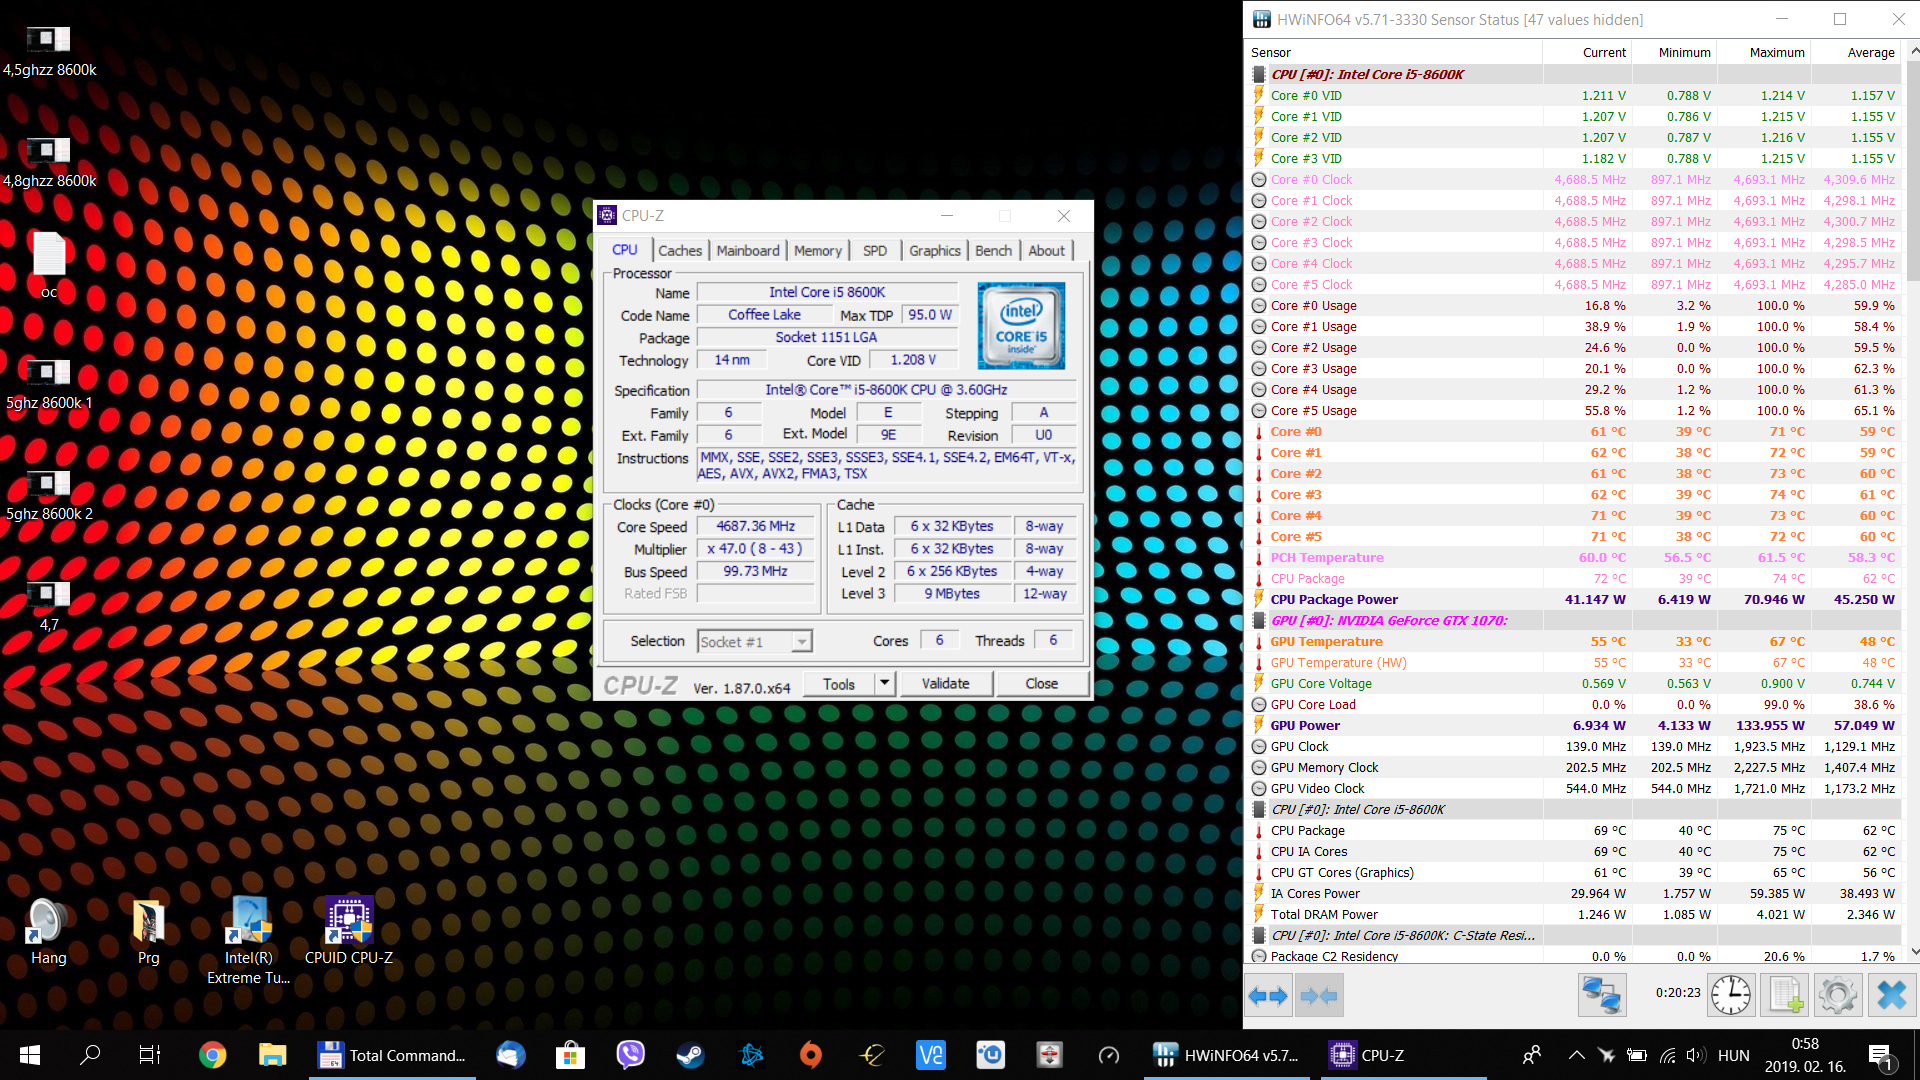Select the '5ghz 8600k 2' desktop icon
1920x1080 pixels.
(x=49, y=495)
